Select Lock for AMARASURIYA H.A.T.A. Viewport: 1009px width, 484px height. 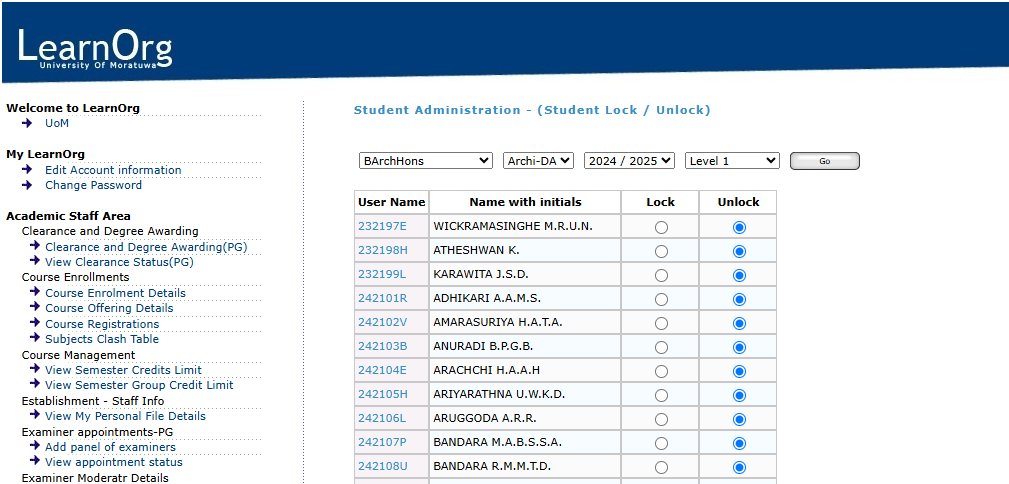click(661, 323)
